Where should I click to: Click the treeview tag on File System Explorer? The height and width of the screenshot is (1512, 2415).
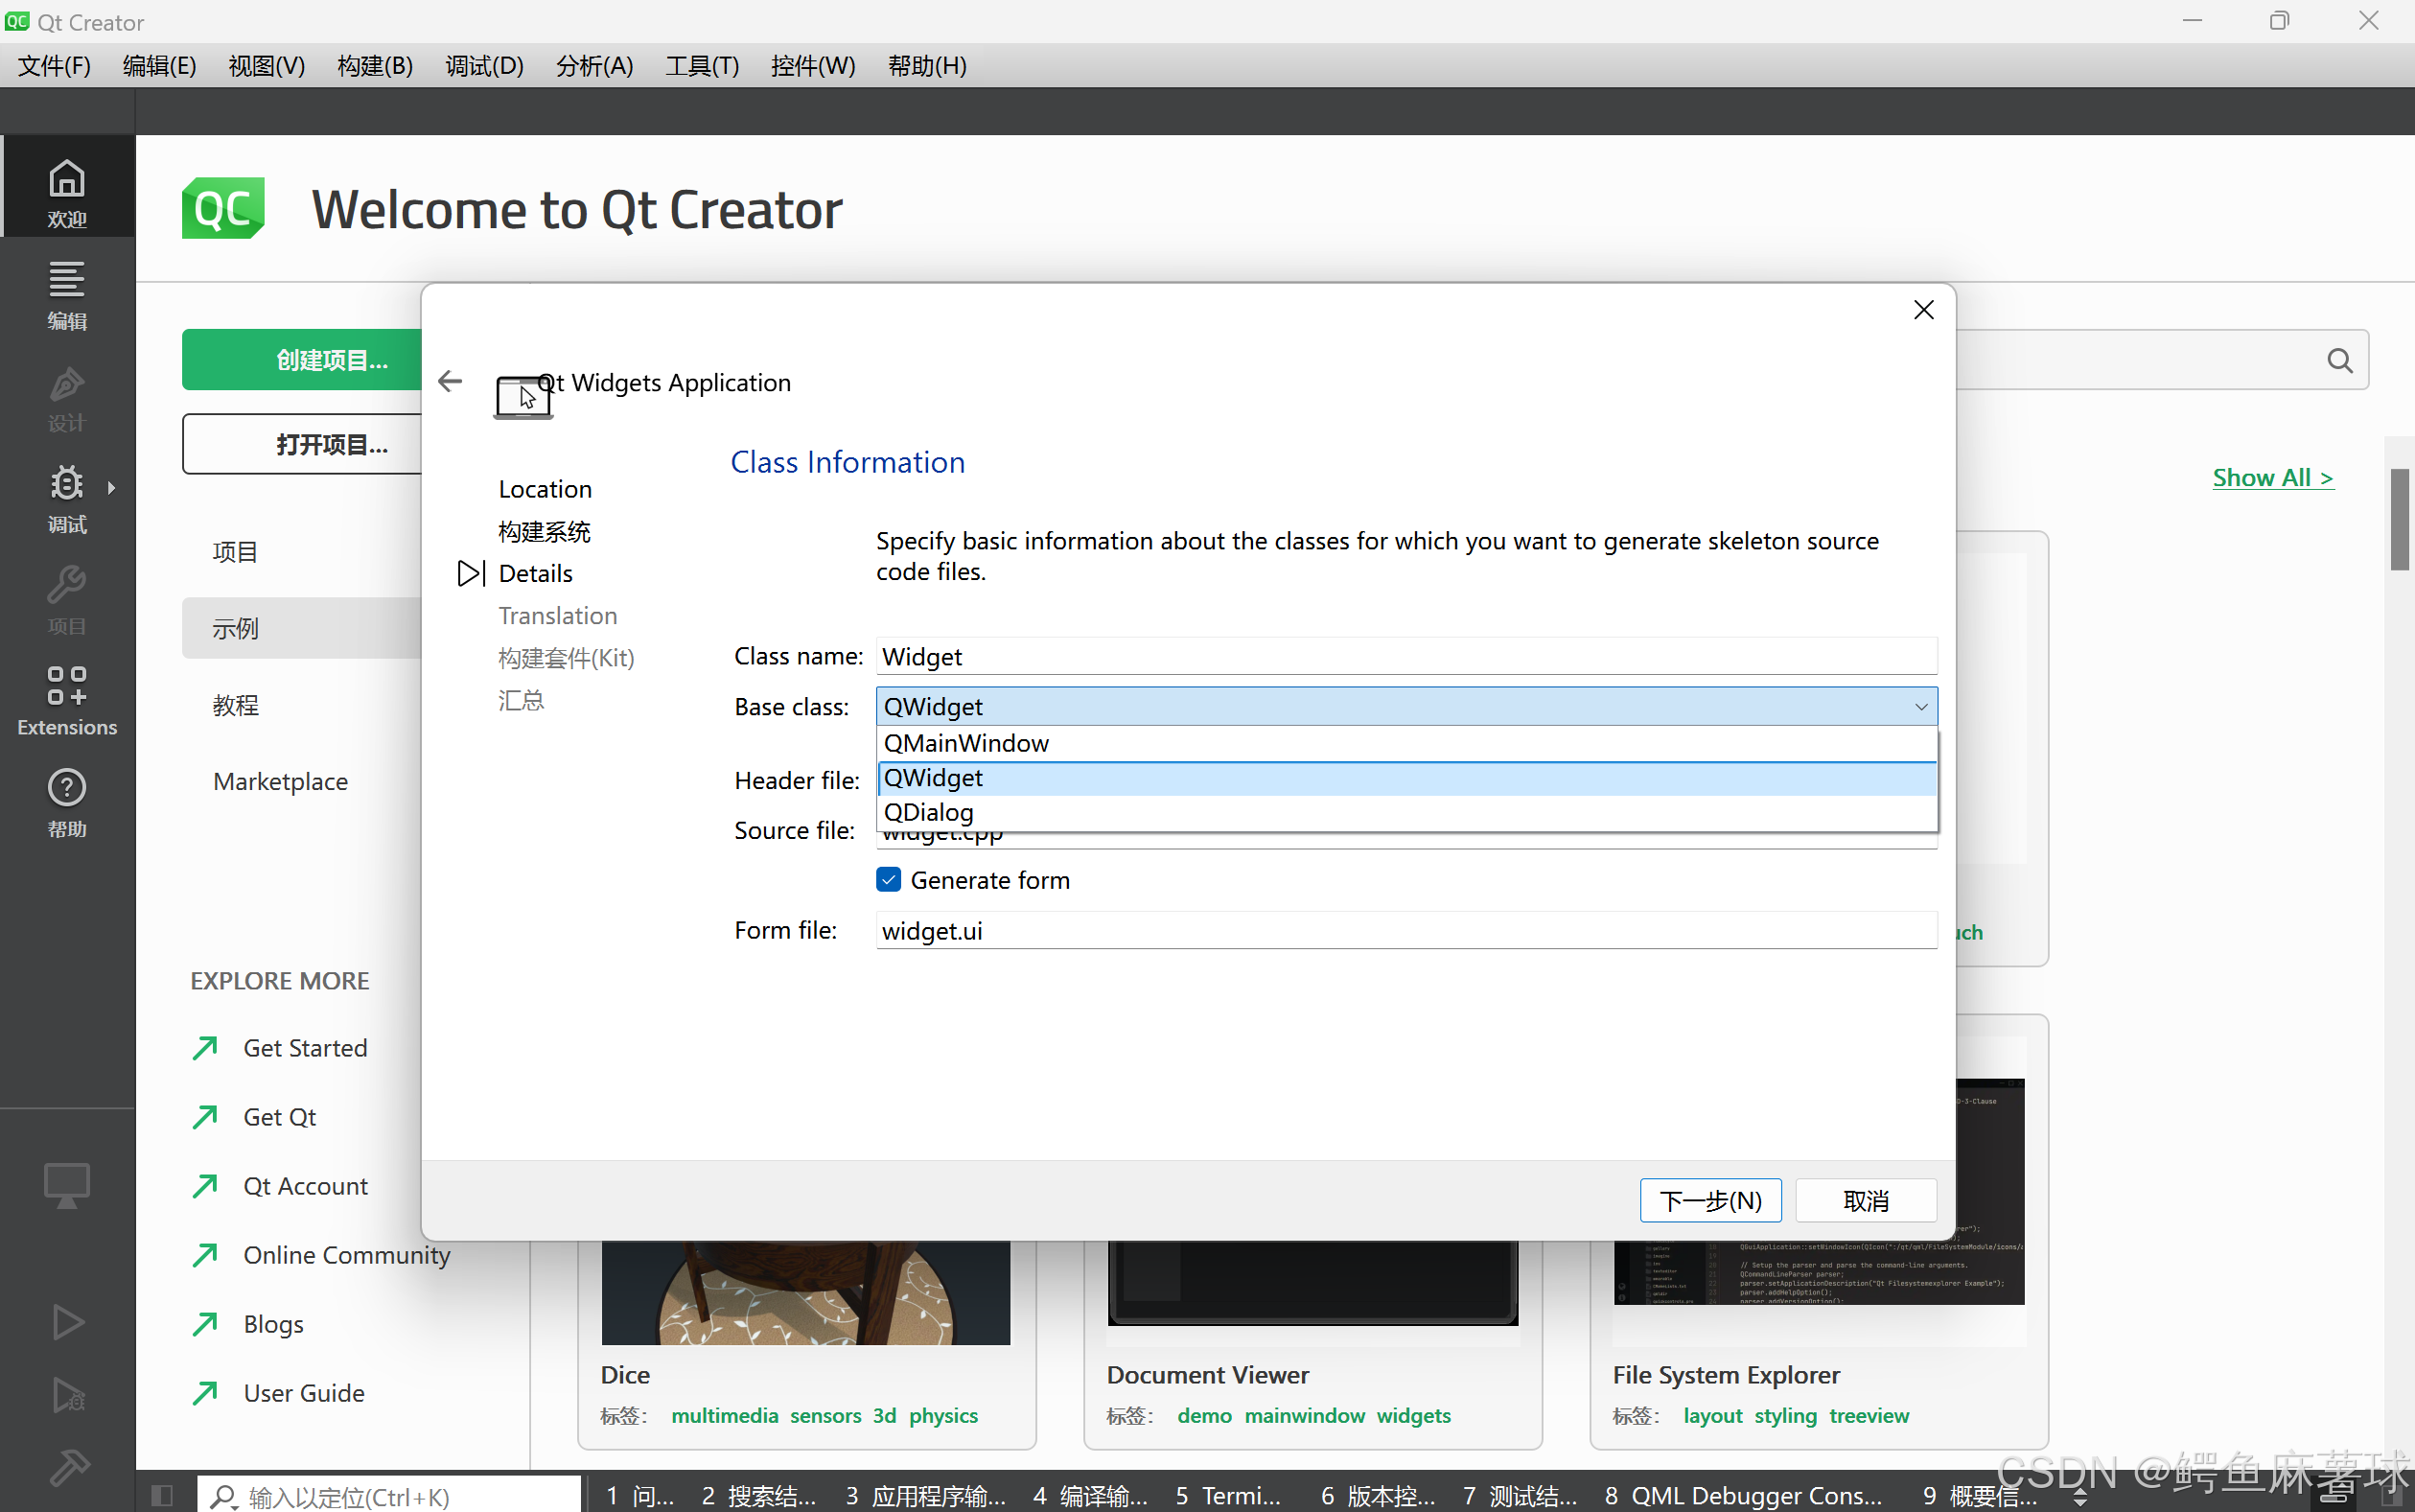[x=1869, y=1415]
